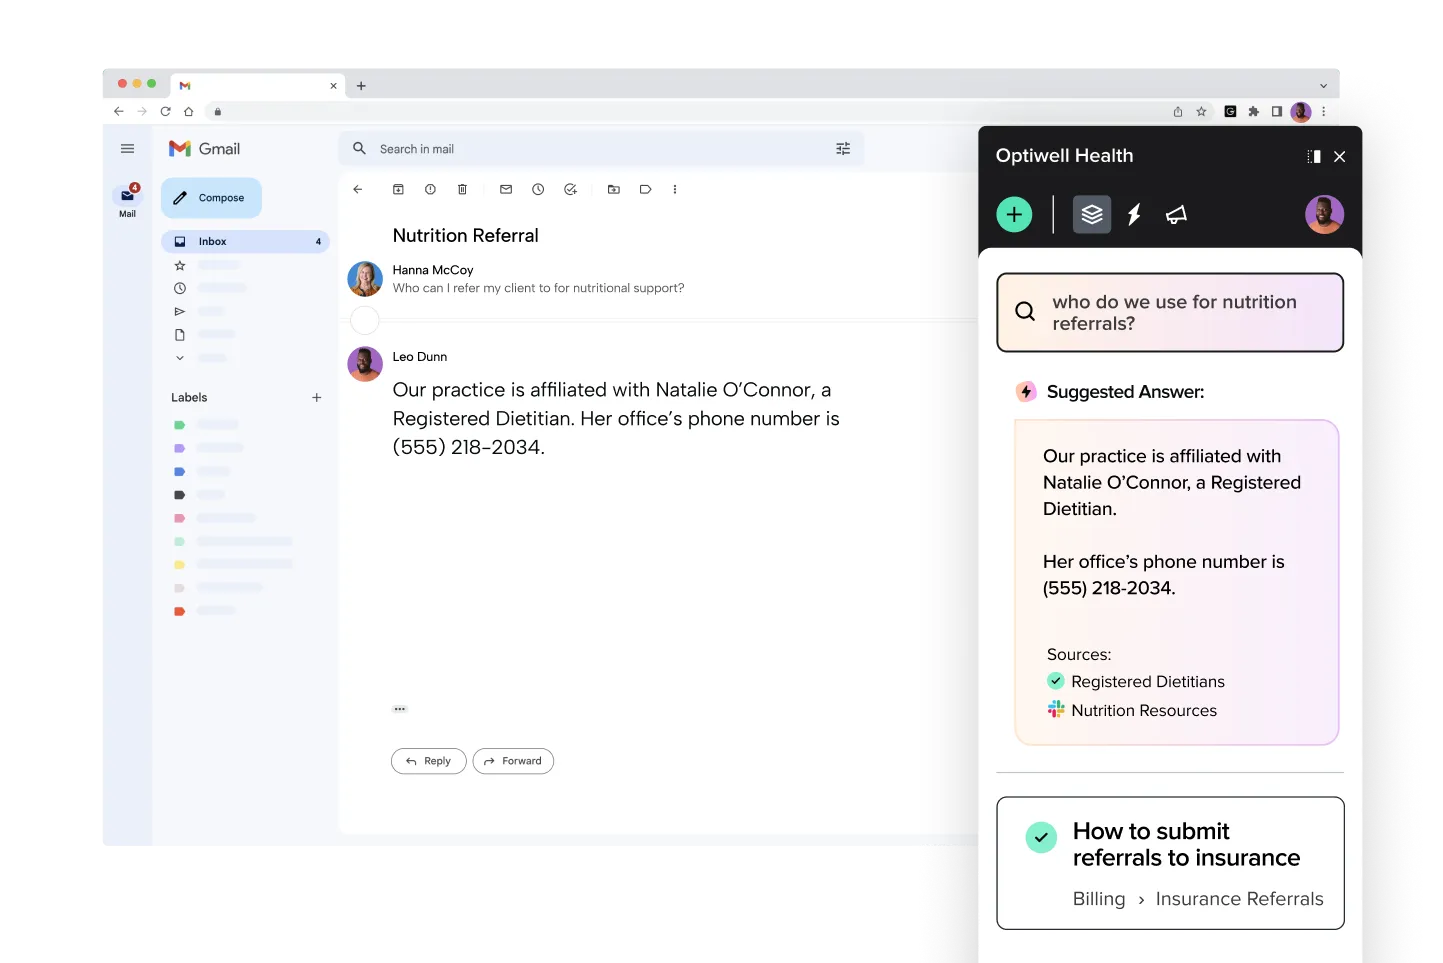The width and height of the screenshot is (1443, 963).
Task: Snooze the email with the clock icon
Action: (x=538, y=189)
